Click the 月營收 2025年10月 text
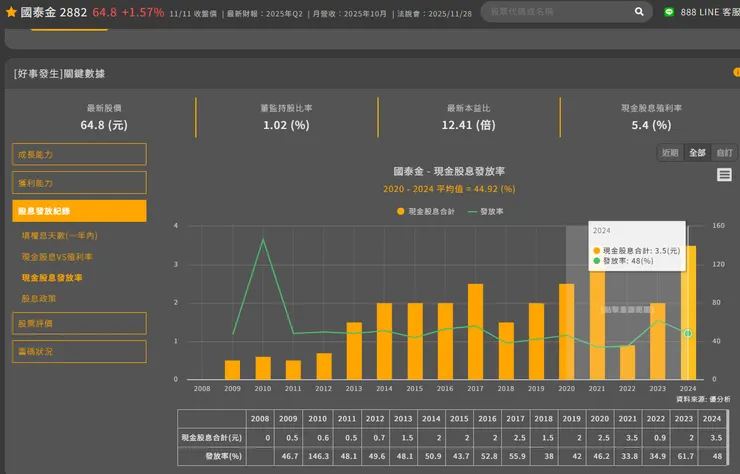 pos(350,14)
